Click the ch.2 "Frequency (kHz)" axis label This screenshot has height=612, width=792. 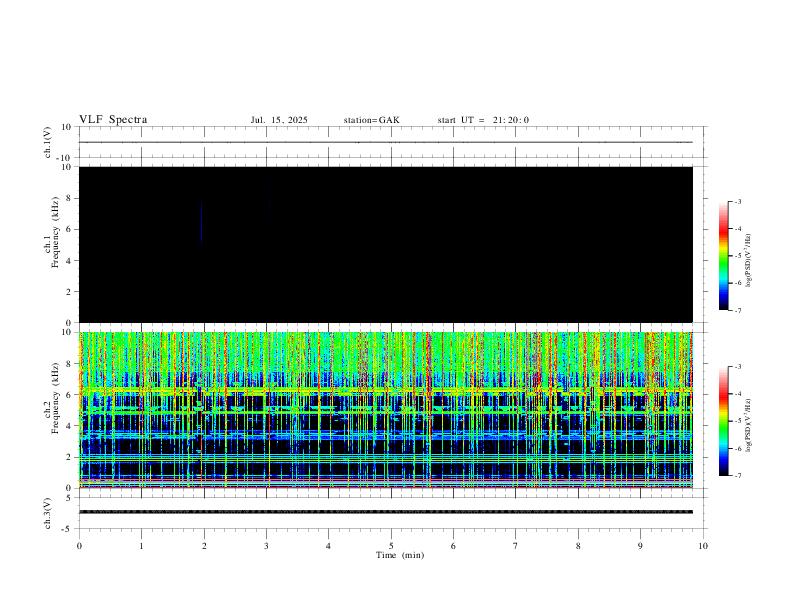[55, 398]
